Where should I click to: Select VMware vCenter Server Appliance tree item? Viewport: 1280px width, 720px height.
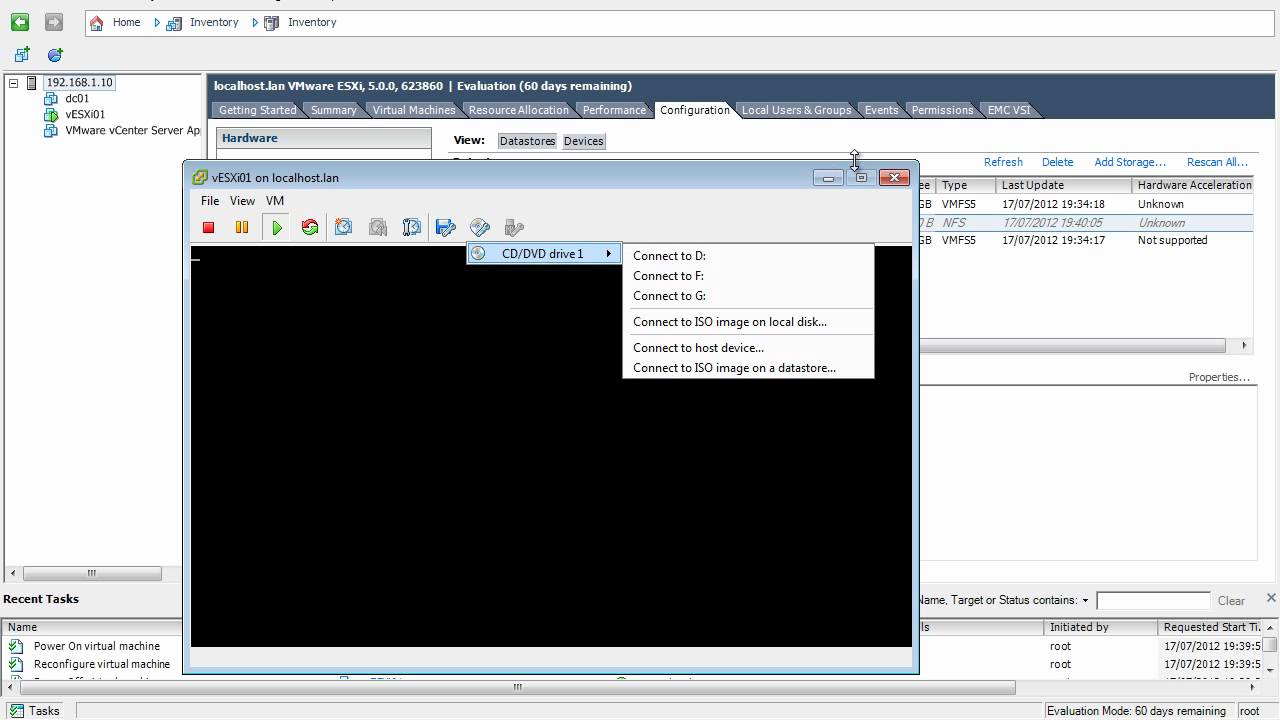click(x=132, y=130)
